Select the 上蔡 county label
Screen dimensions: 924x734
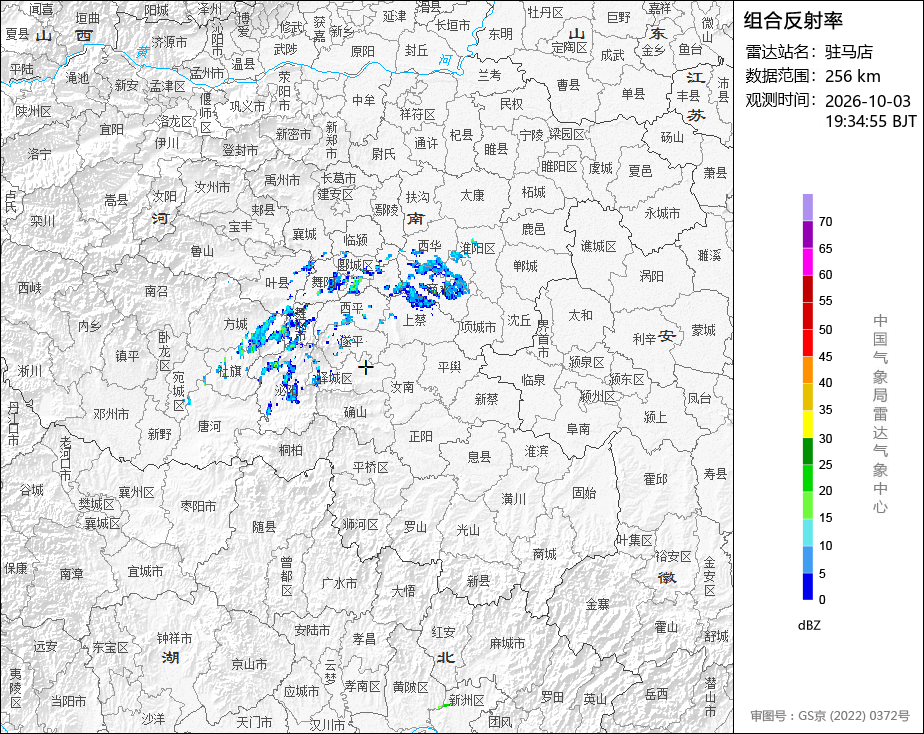tap(414, 319)
